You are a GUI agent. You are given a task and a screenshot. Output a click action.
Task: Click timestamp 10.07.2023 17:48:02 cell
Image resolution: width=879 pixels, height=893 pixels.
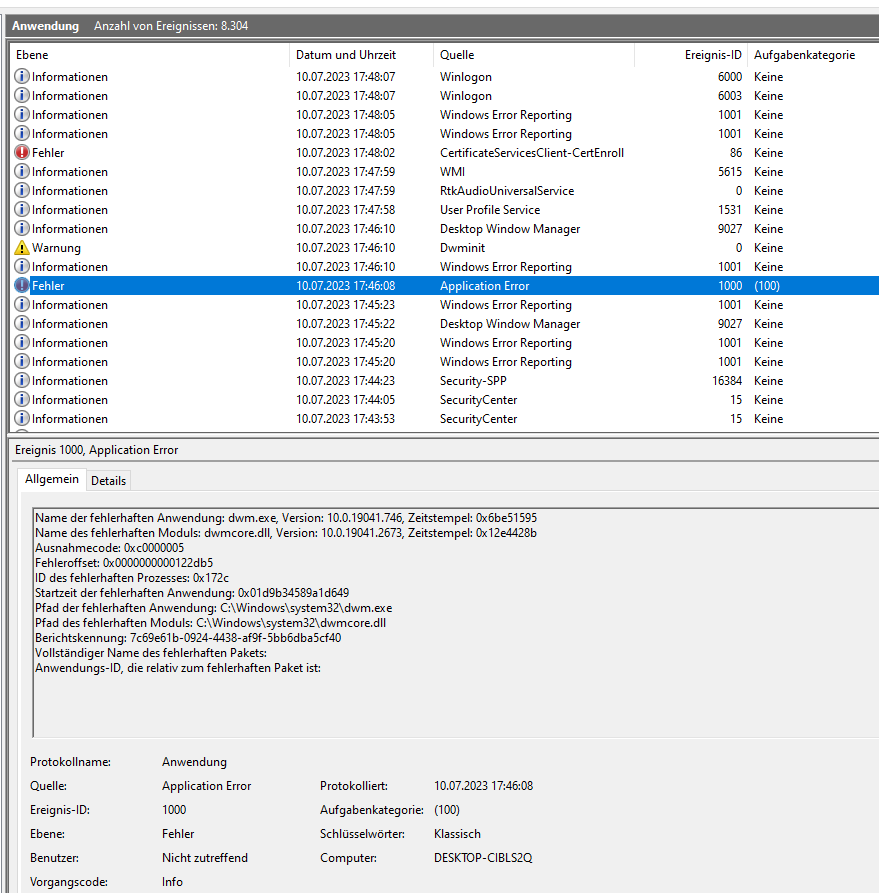point(345,153)
